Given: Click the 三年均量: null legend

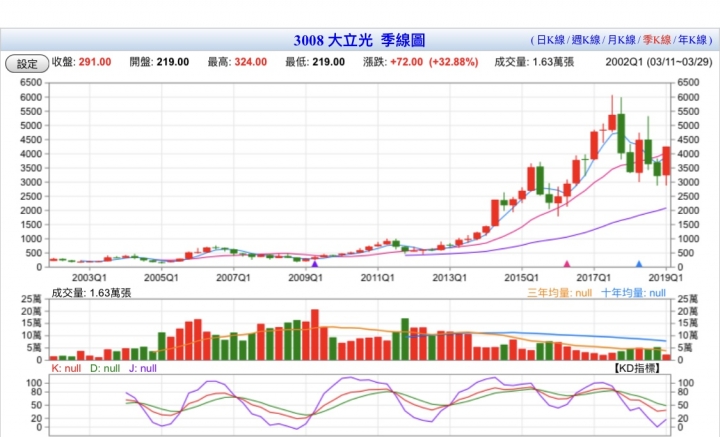Looking at the screenshot, I should tap(559, 293).
